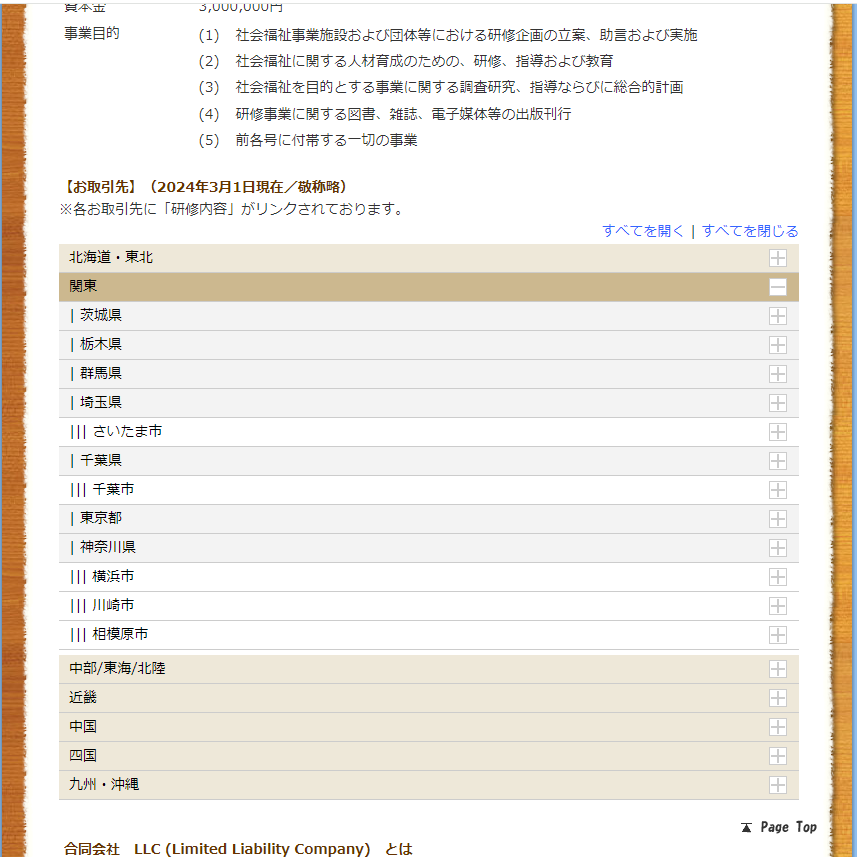The height and width of the screenshot is (857, 857).
Task: Click the Page Top up-arrow icon
Action: point(746,827)
